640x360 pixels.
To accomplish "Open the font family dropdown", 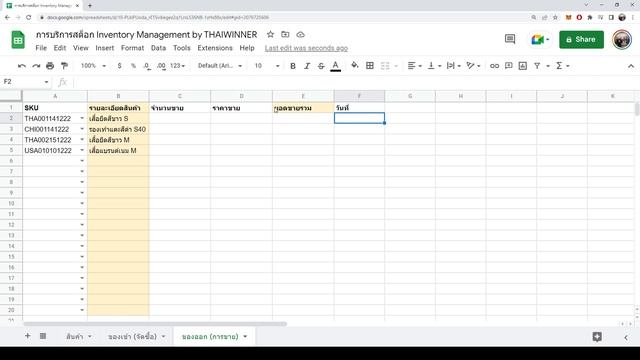I will click(220, 66).
